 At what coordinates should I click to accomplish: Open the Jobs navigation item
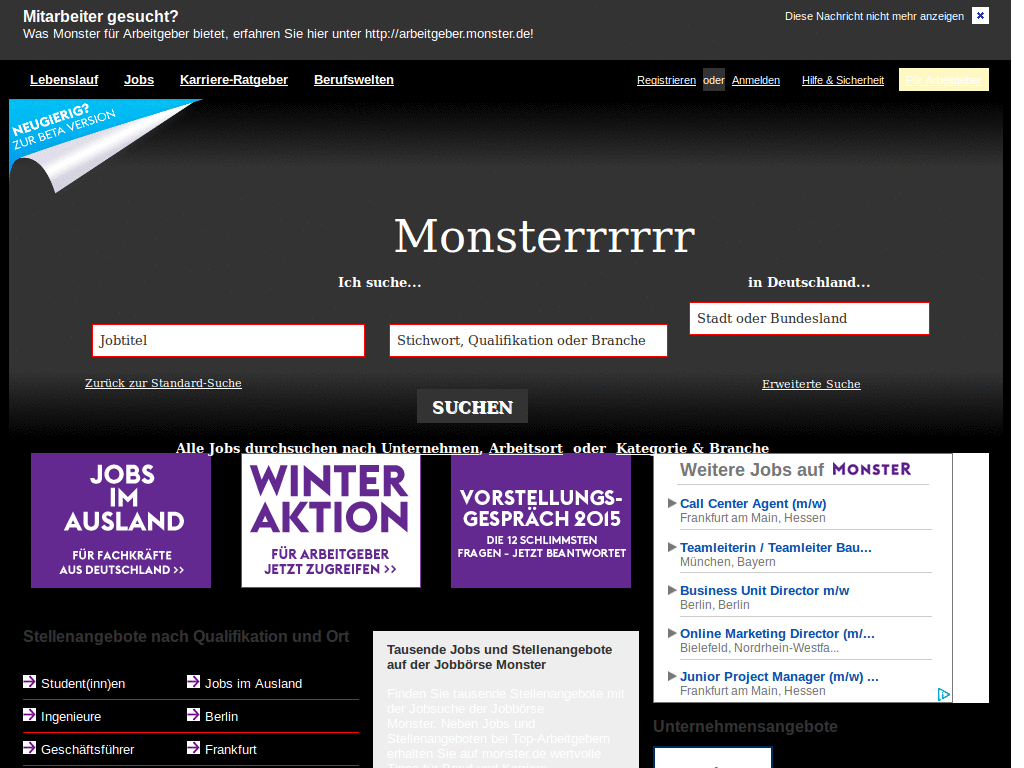(139, 80)
